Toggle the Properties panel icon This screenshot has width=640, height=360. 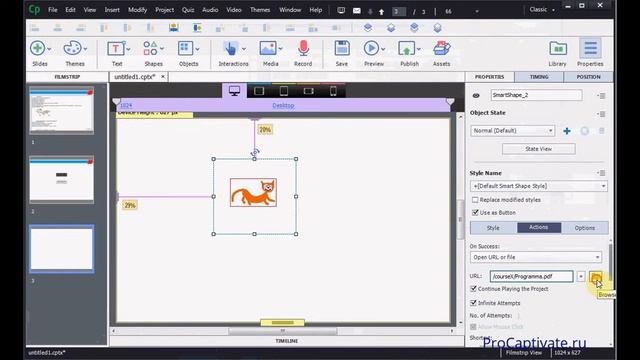(590, 49)
